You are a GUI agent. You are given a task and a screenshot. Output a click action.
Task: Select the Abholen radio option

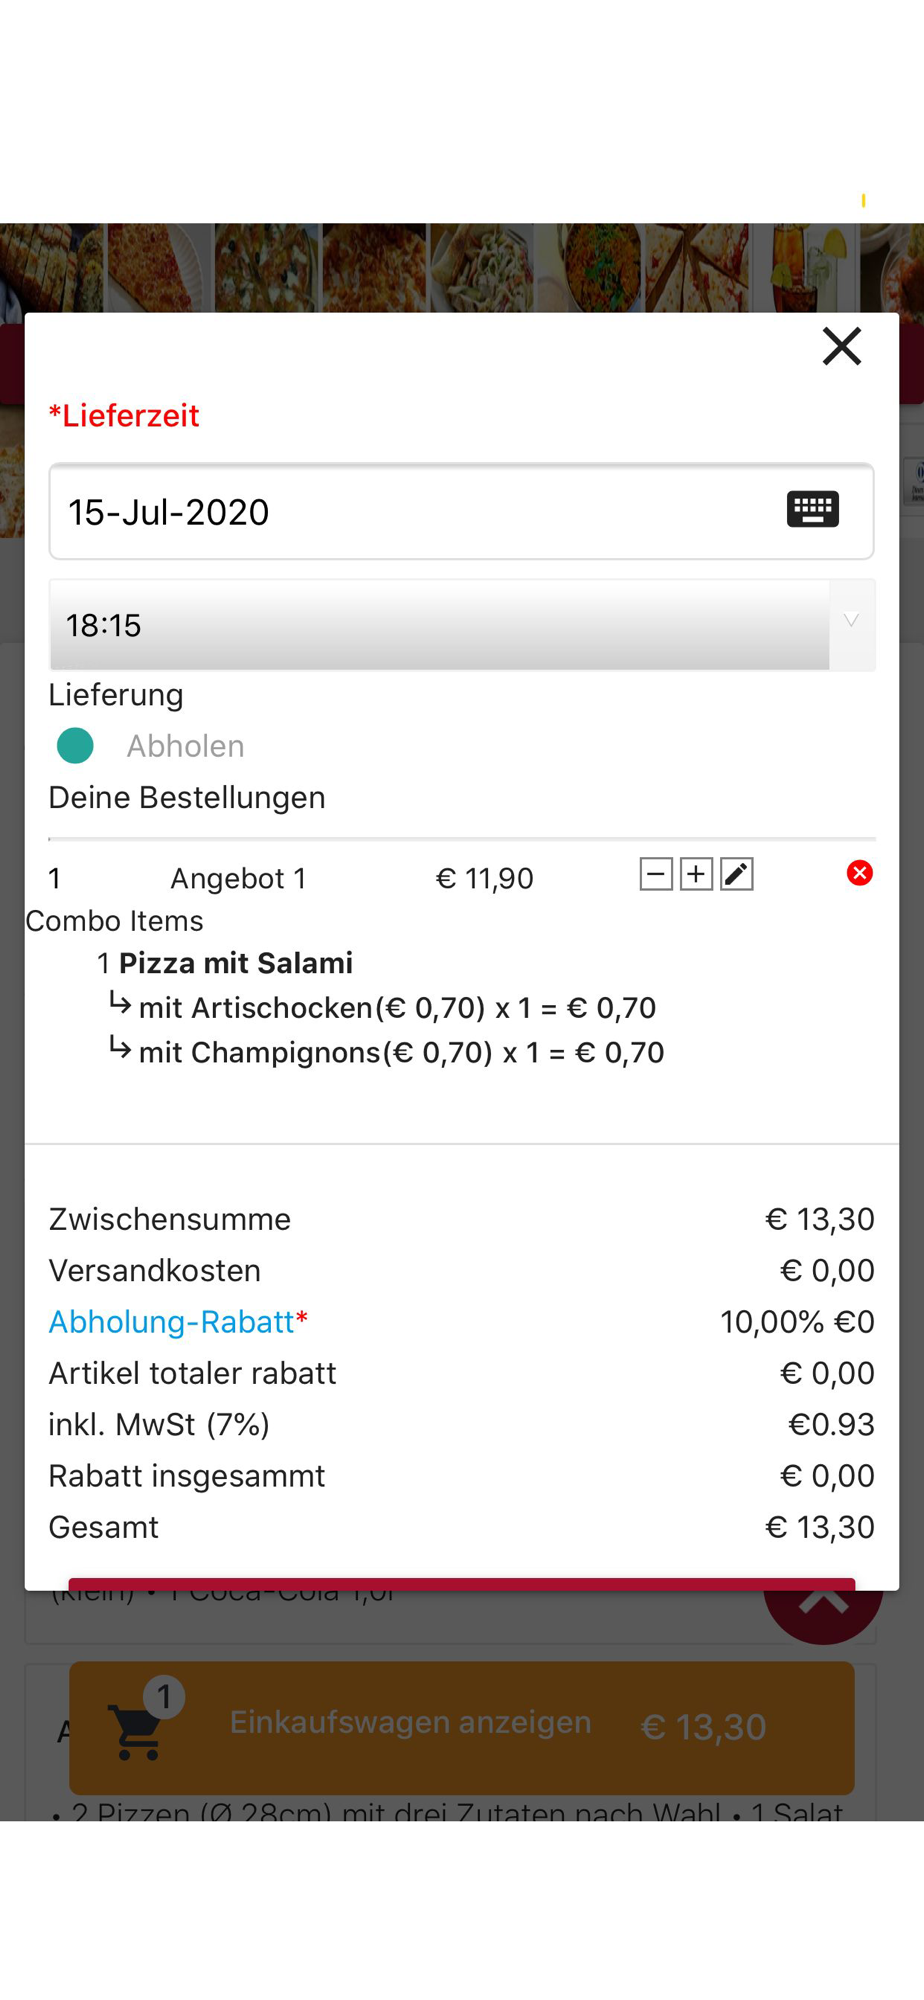pos(76,746)
